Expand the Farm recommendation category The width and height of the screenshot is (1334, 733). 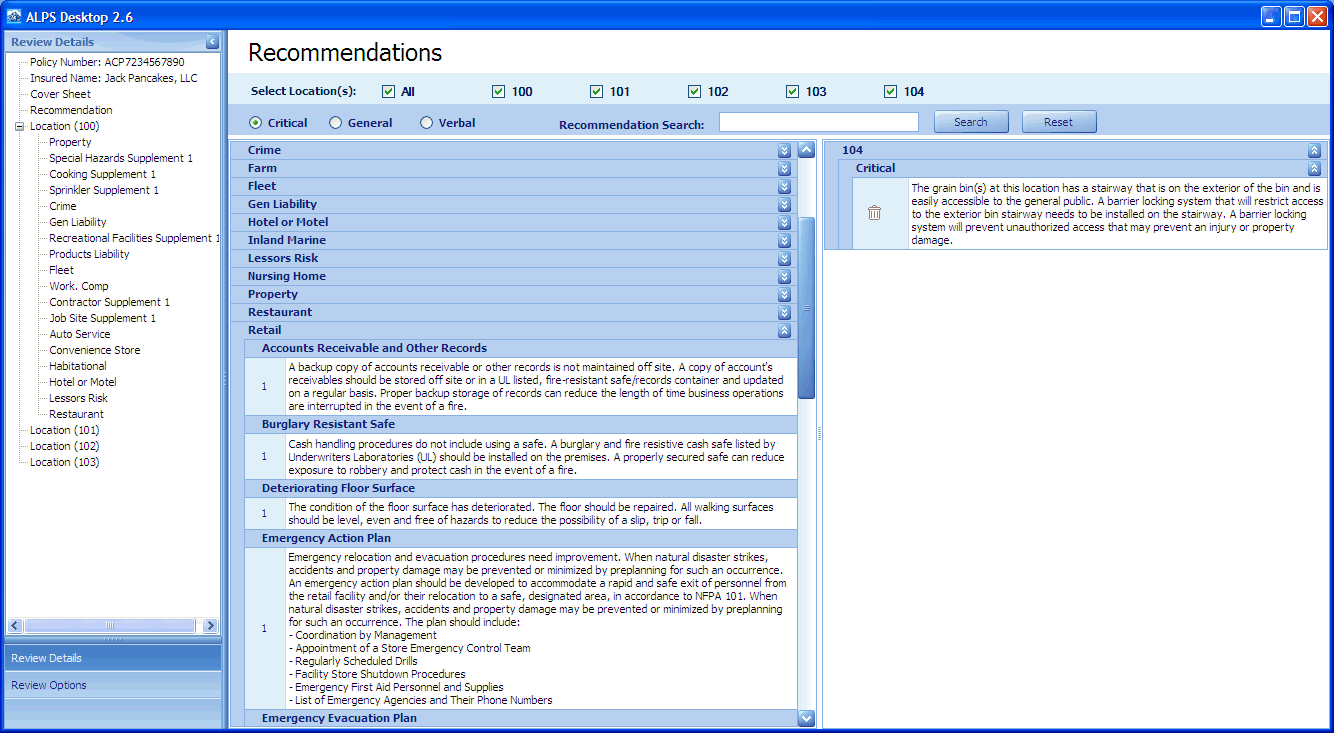click(784, 168)
